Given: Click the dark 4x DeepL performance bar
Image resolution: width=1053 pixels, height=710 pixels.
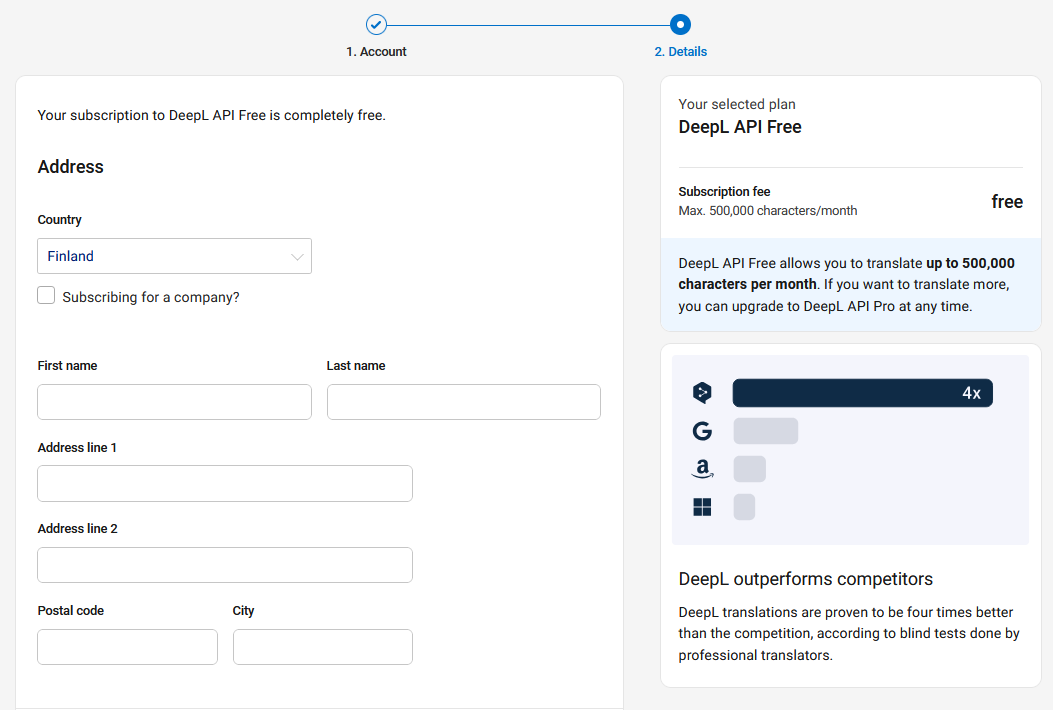Looking at the screenshot, I should click(861, 393).
